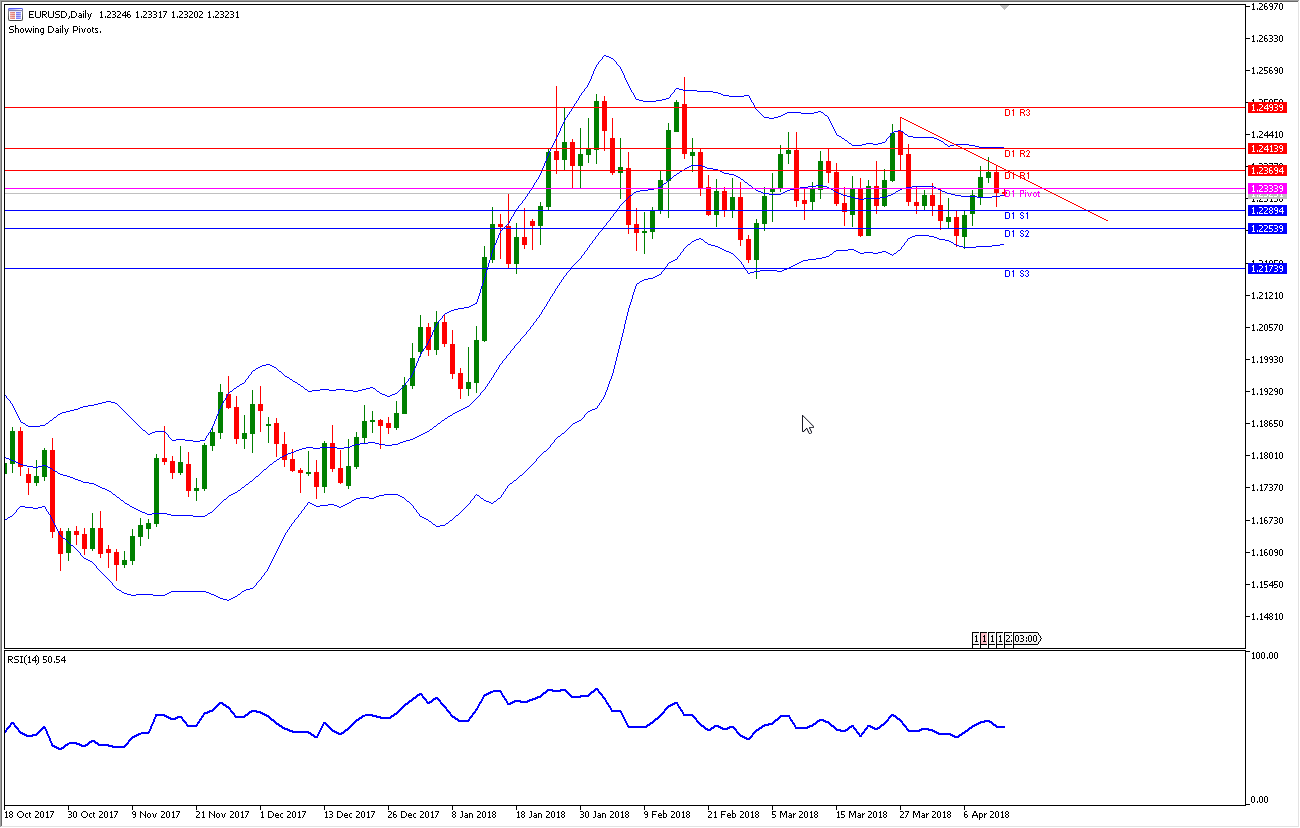Click the magenta 1.23339 pivot price tag

(x=1267, y=188)
